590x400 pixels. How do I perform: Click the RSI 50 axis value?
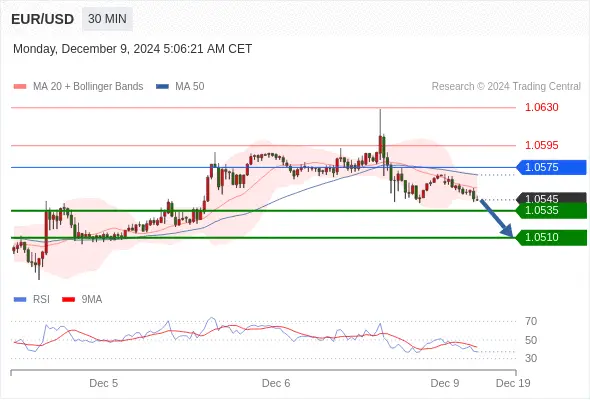click(531, 340)
